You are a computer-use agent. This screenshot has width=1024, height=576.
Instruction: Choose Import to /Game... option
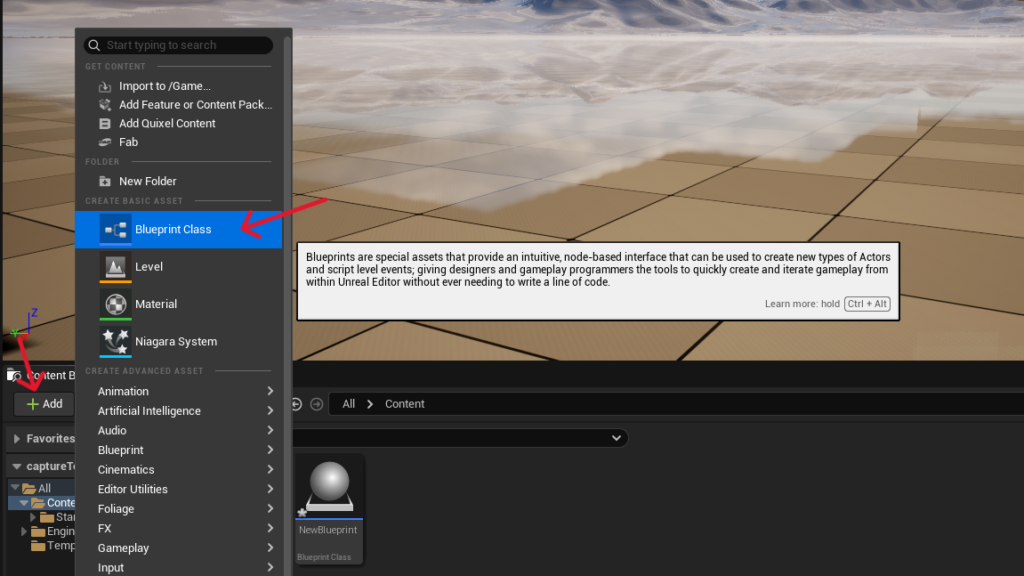coord(178,86)
